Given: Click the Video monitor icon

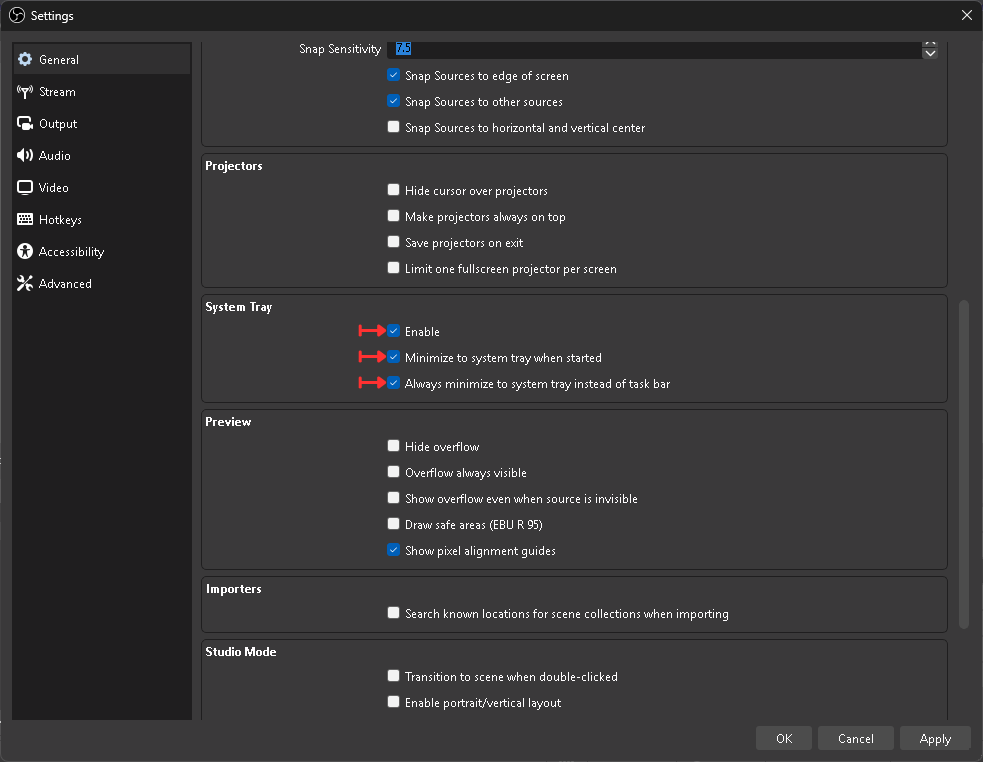Looking at the screenshot, I should (x=25, y=188).
